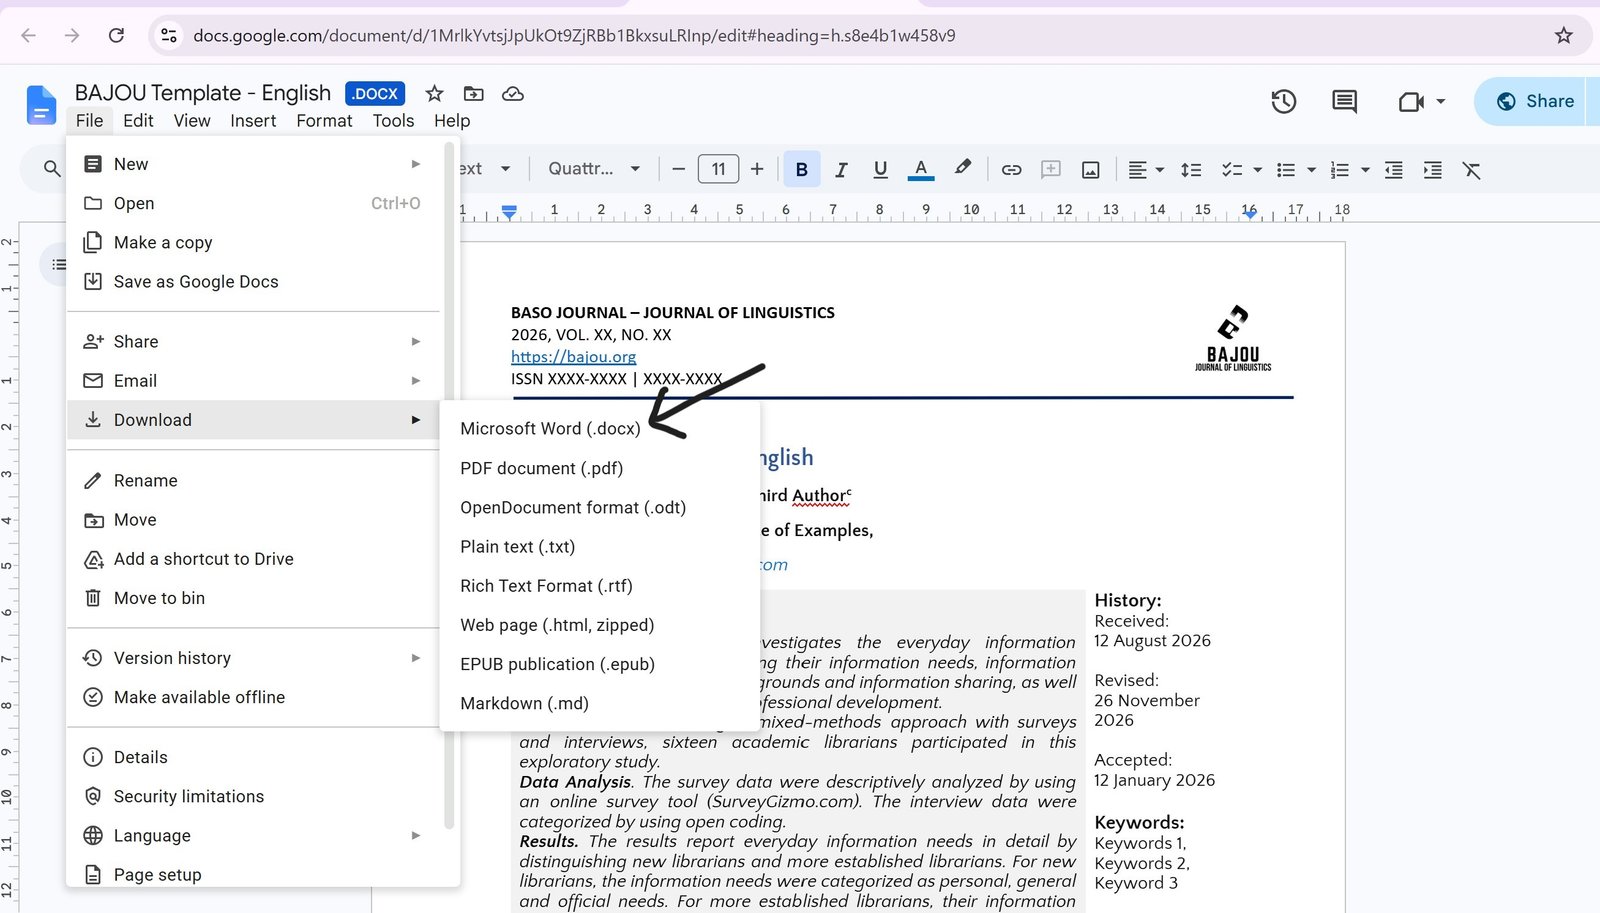The image size is (1600, 913).
Task: Expand the Email submenu
Action: tap(253, 380)
